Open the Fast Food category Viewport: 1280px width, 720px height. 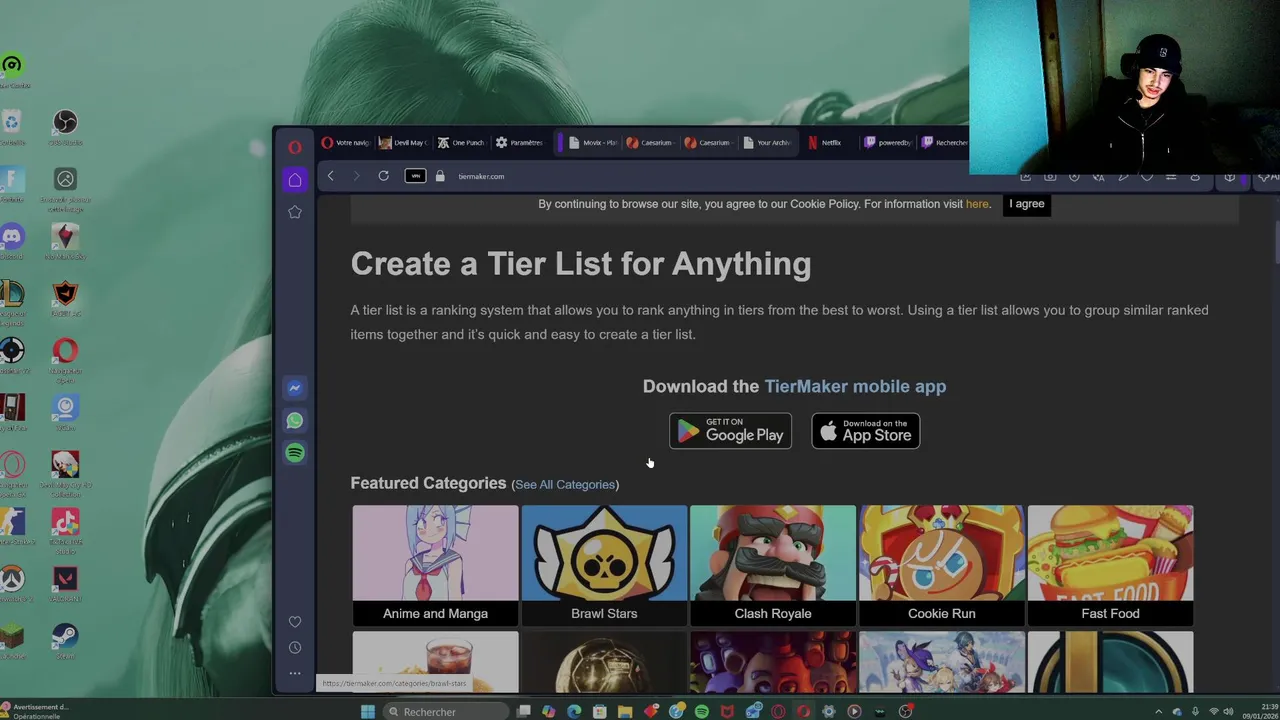(1110, 565)
